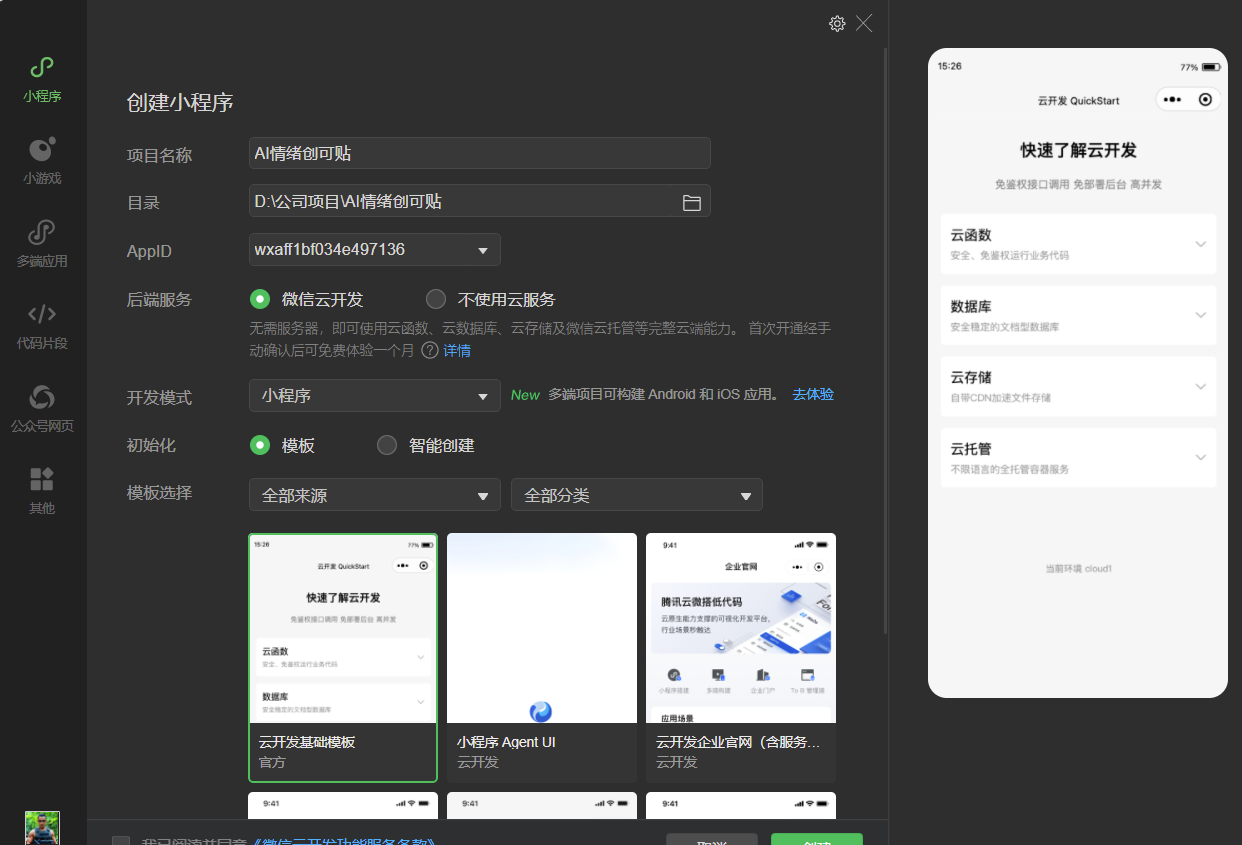This screenshot has width=1242, height=845.
Task: Select the 云开发企业官网 template card
Action: 741,657
